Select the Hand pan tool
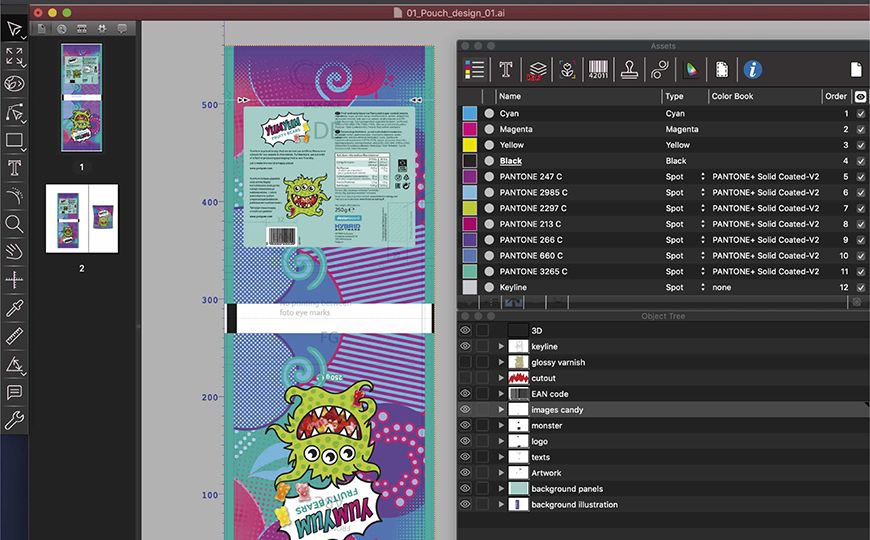 (x=14, y=251)
